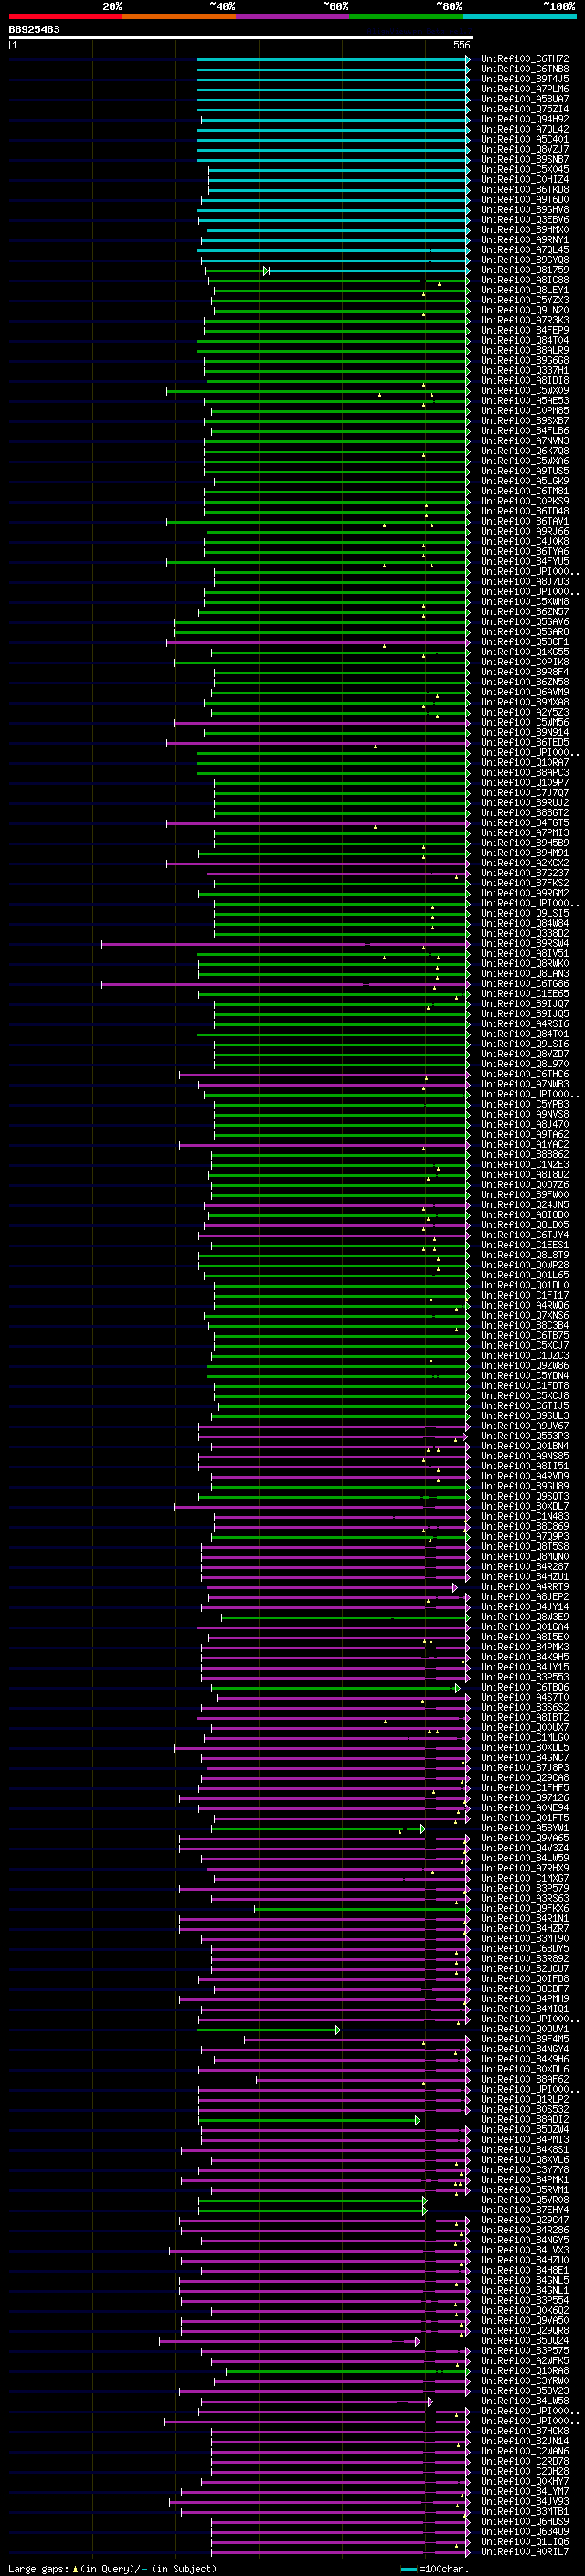Select the UniRef100_A4RRT9 label
585x2576 pixels.
(x=525, y=1587)
